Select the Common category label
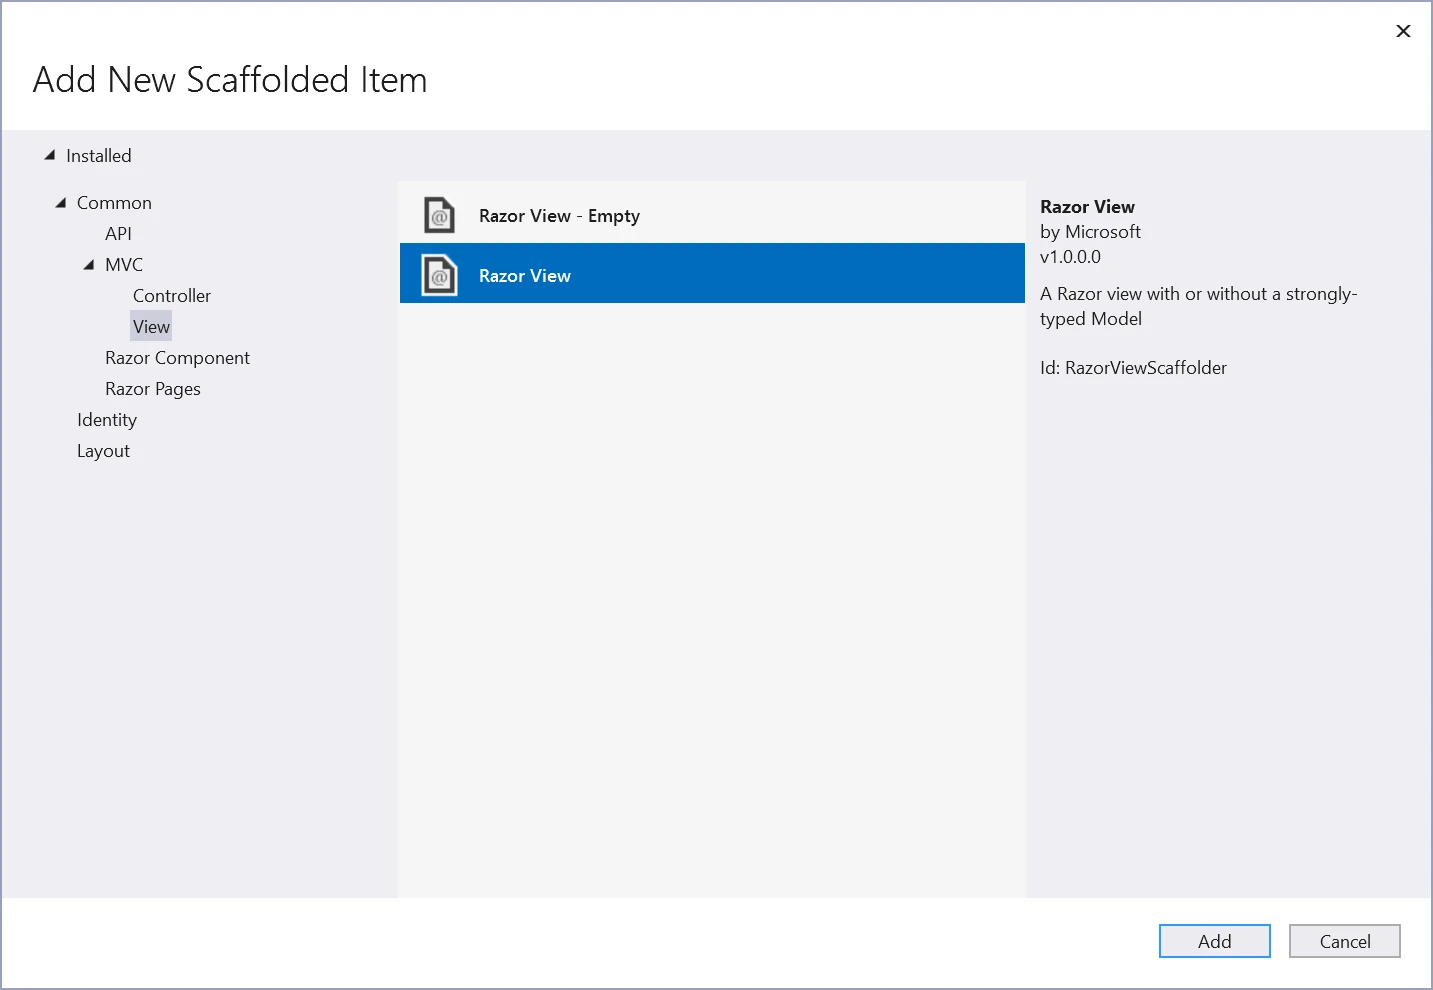 tap(114, 203)
